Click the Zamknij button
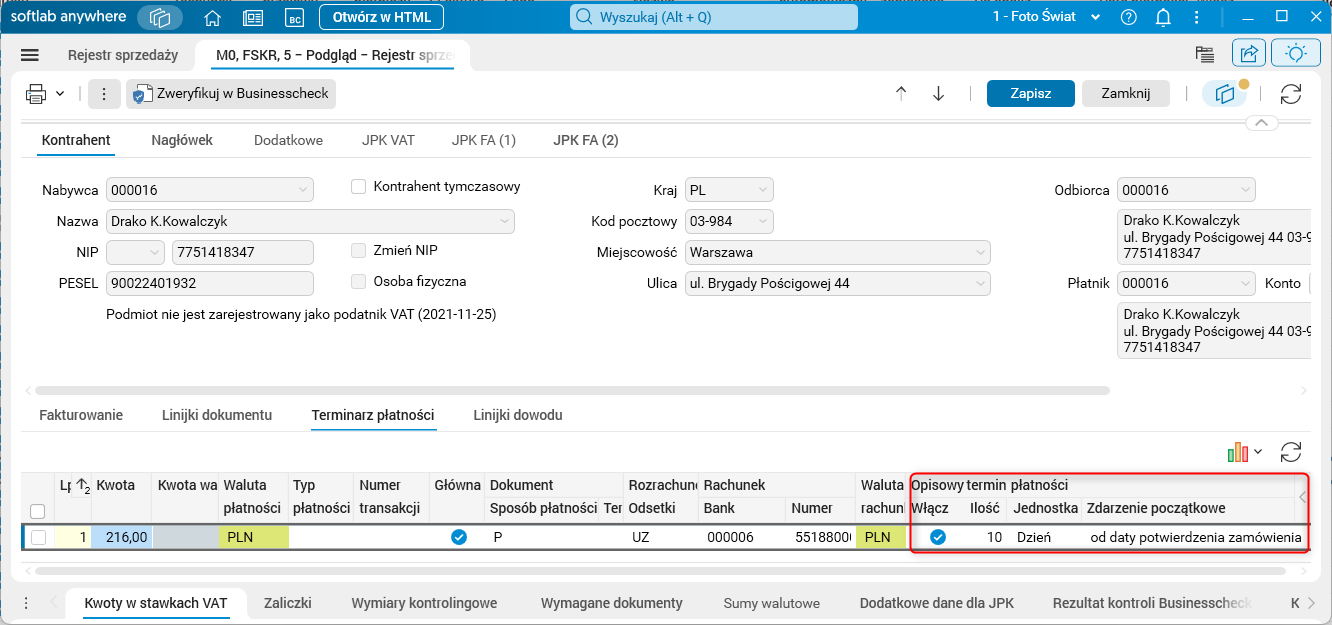Image resolution: width=1332 pixels, height=625 pixels. click(1126, 94)
